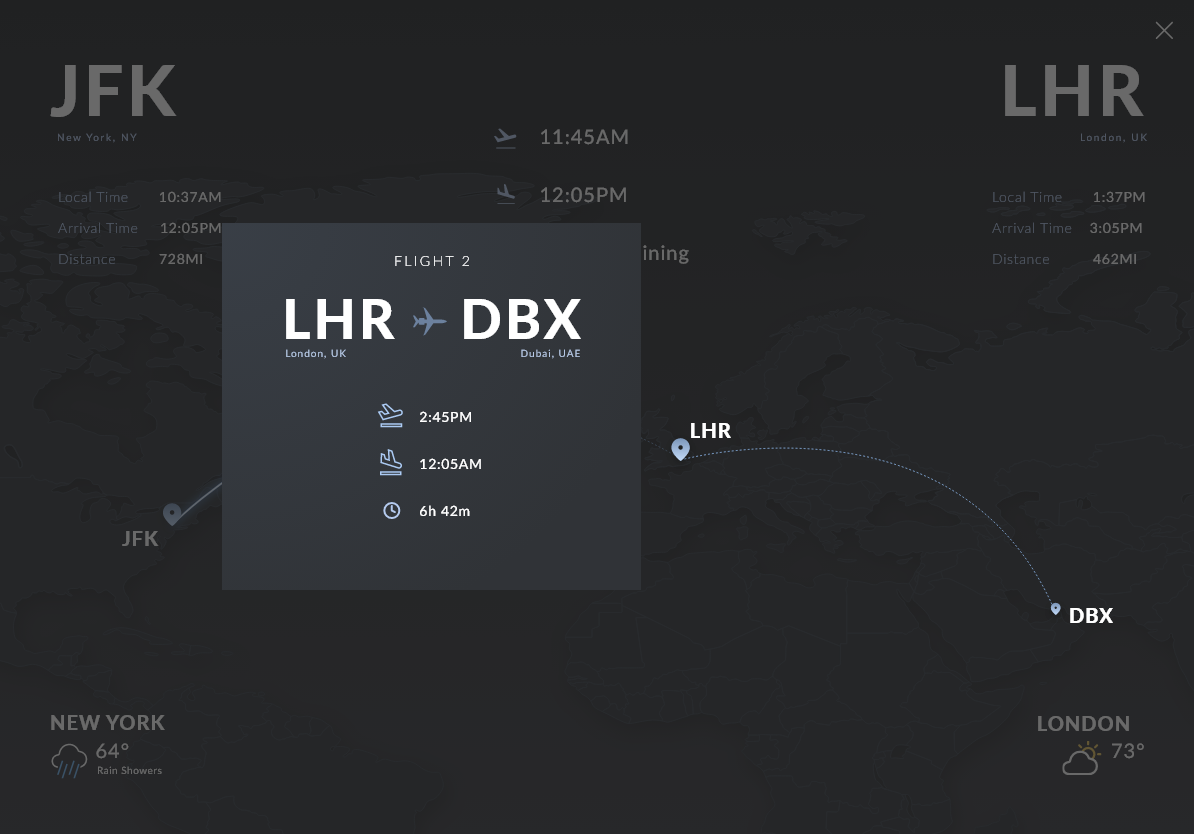Click the takeoff icon beside 11:45AM
1194x834 pixels.
506,138
